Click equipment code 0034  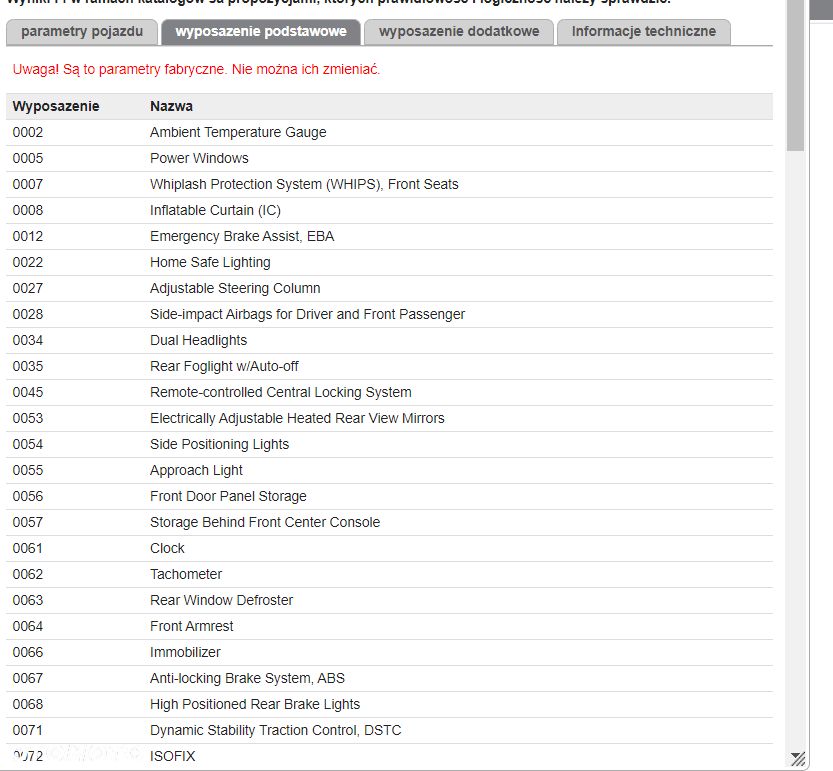(x=28, y=341)
